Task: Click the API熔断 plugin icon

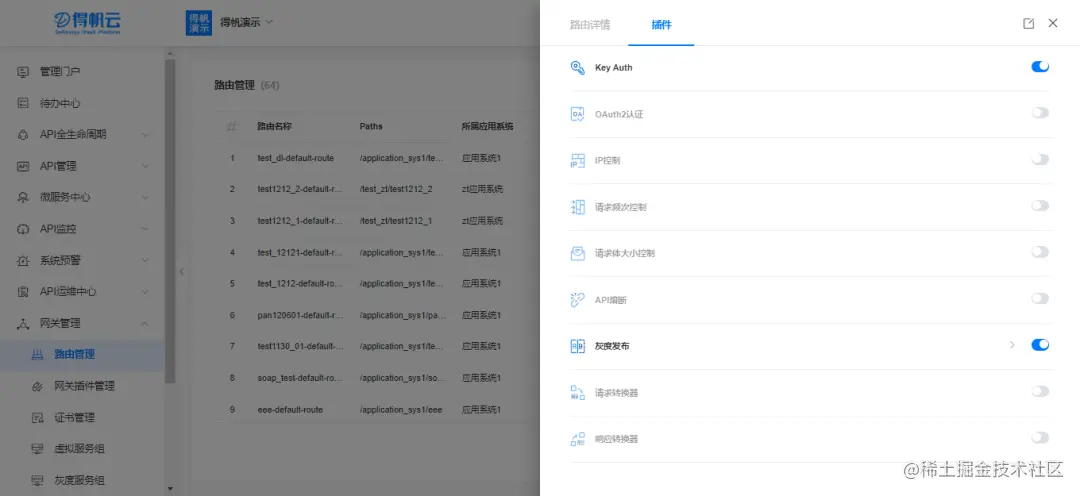Action: click(x=577, y=300)
